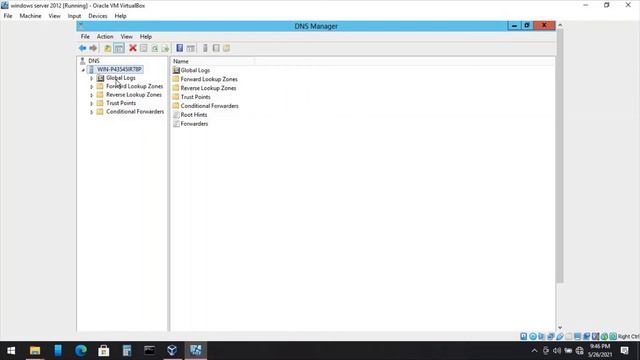Open DNS Manager Action menu

(105, 36)
